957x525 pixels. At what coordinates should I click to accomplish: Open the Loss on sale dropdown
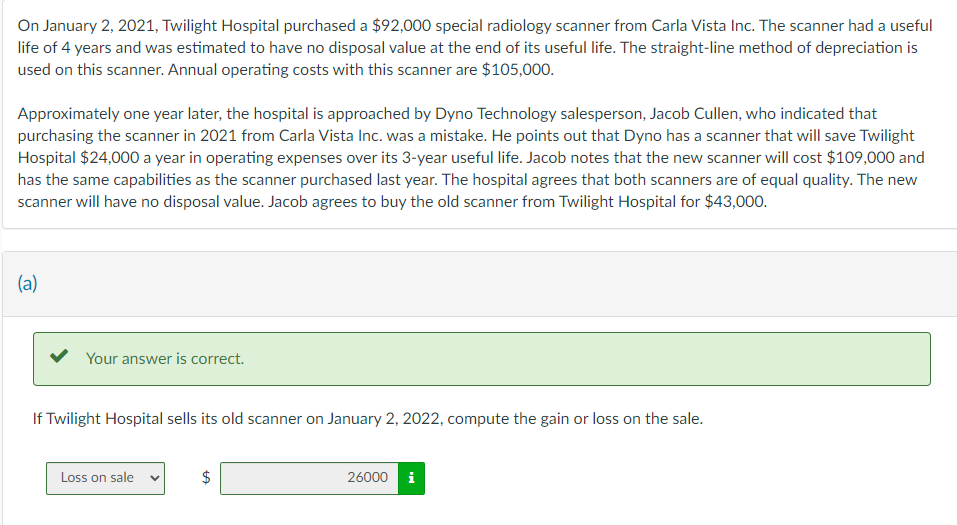pos(106,478)
